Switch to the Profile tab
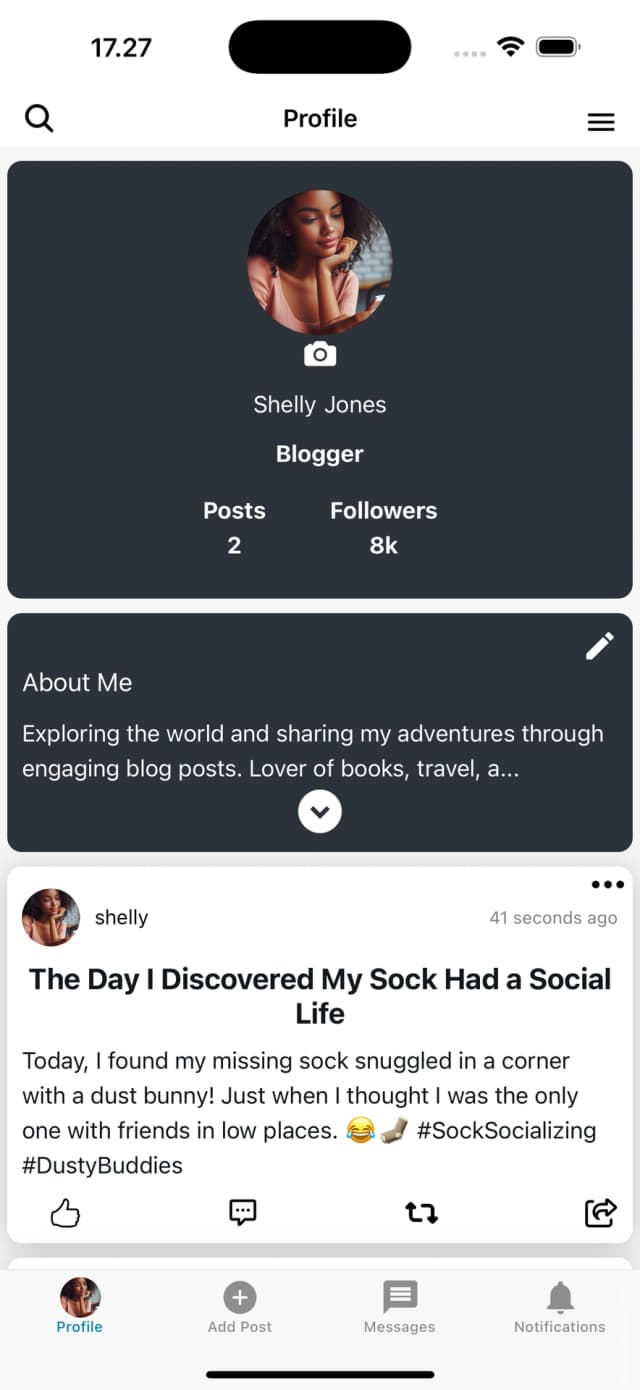 (x=80, y=1306)
